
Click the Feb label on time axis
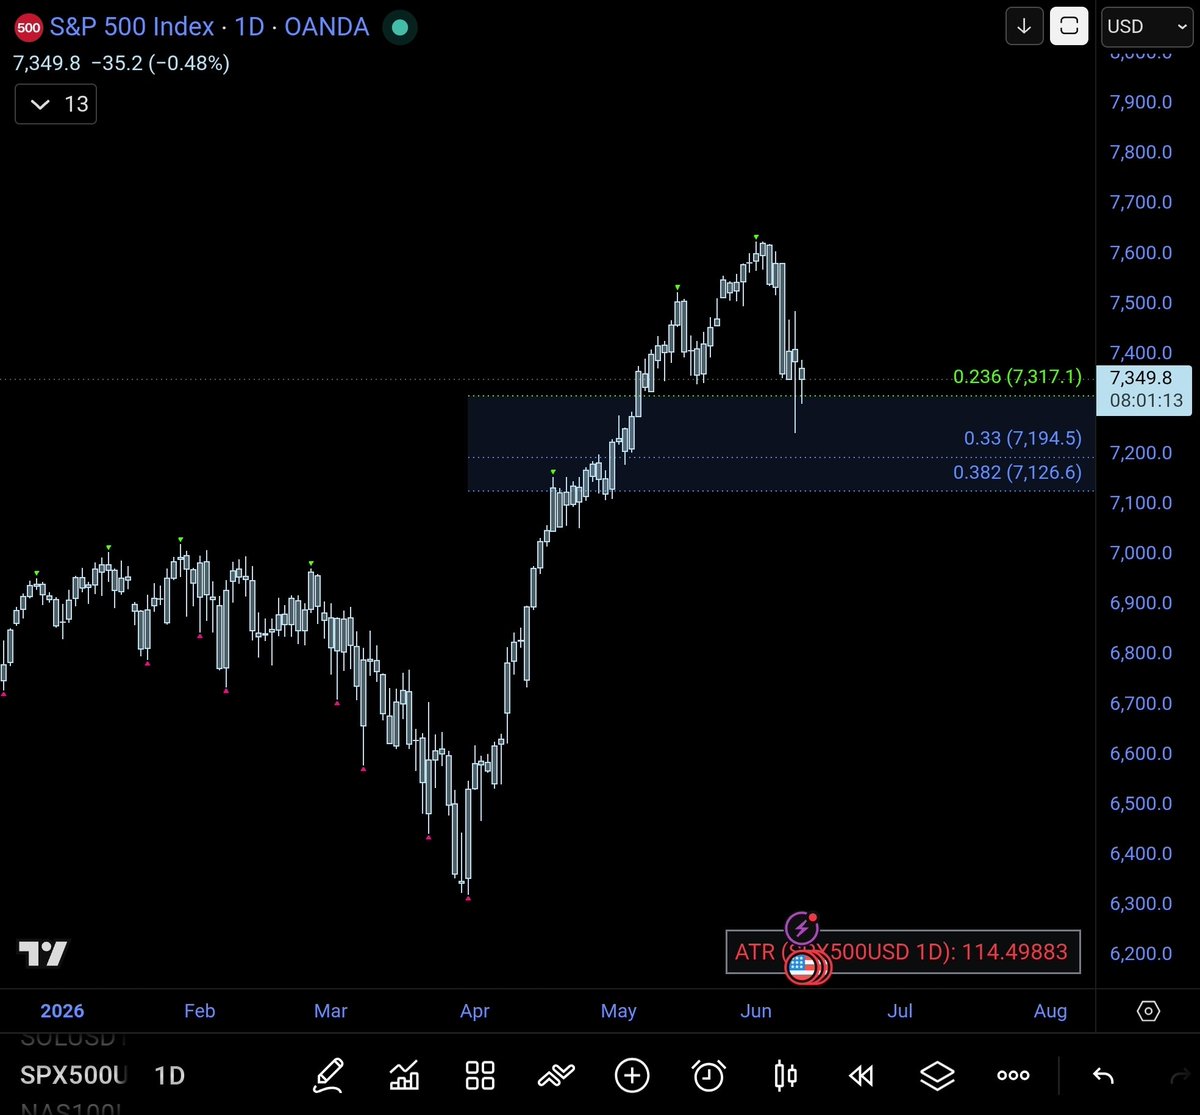click(x=199, y=1011)
